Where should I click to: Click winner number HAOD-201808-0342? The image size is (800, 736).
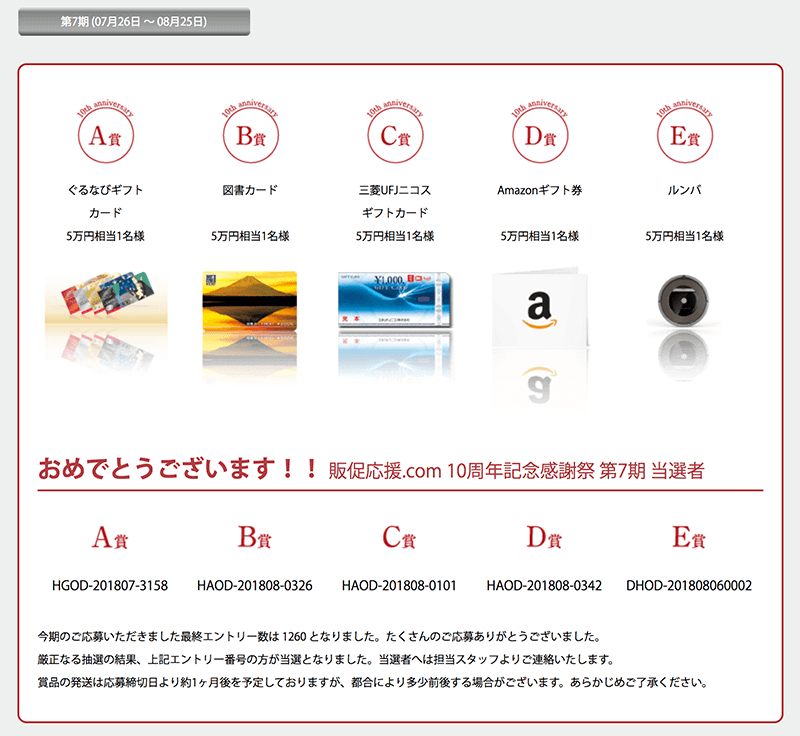click(544, 586)
